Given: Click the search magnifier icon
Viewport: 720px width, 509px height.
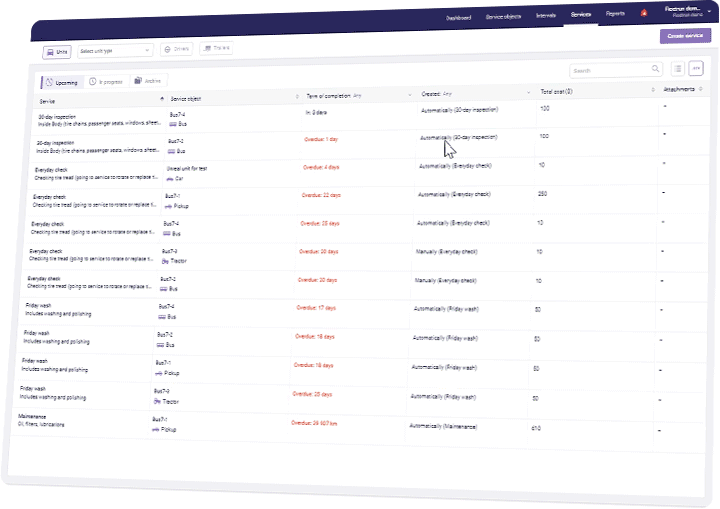Looking at the screenshot, I should coord(656,70).
